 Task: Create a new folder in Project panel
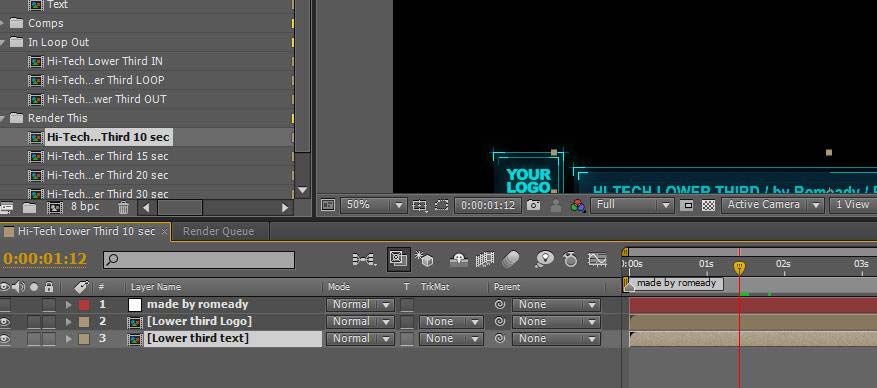tap(29, 208)
